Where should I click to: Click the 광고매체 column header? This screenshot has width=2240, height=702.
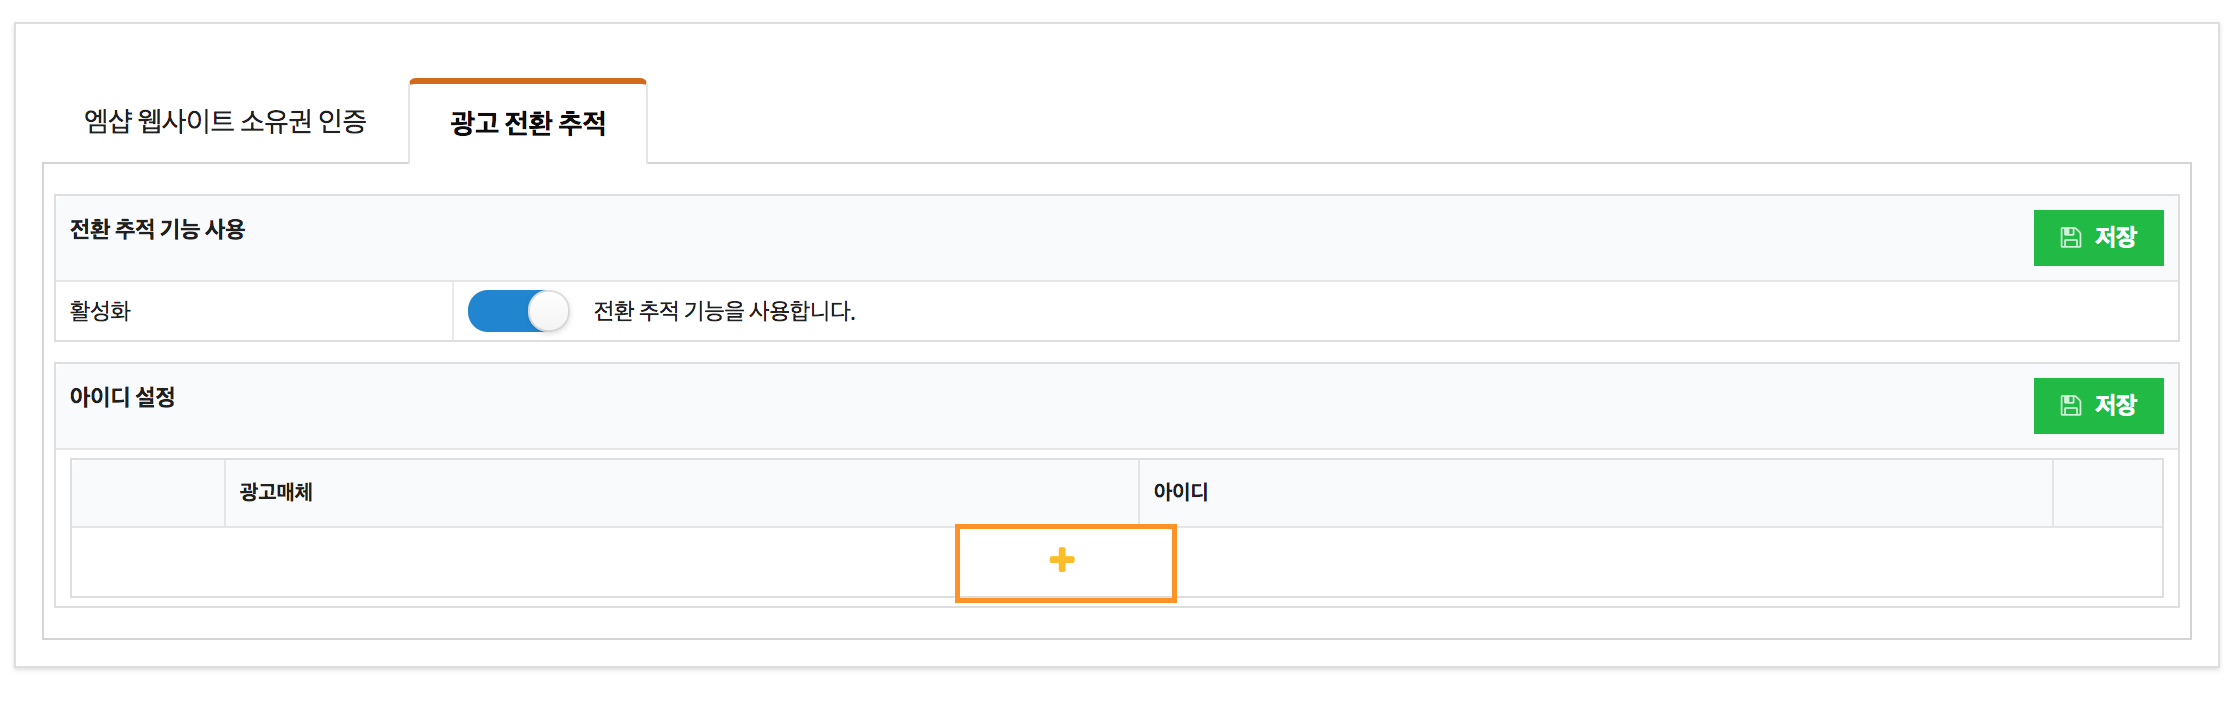coord(276,492)
